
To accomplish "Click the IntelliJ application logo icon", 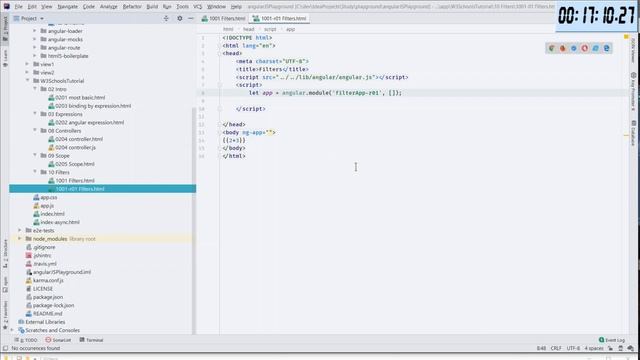I will [7, 6].
